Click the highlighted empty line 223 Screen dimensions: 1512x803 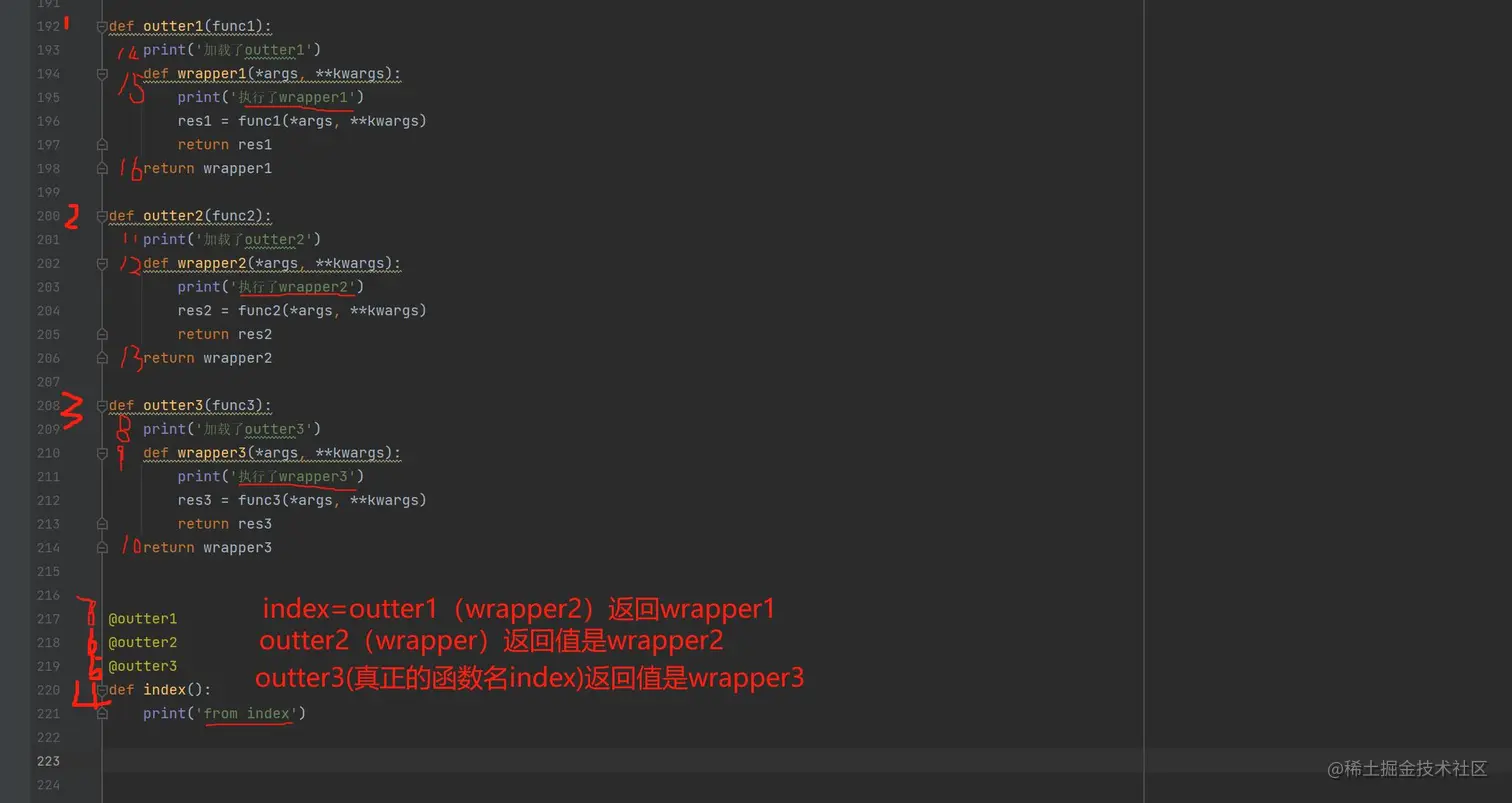coord(622,761)
